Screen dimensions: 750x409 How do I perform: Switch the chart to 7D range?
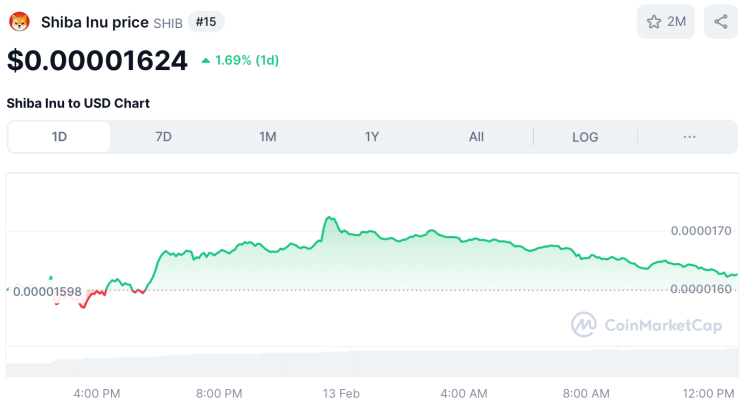(164, 137)
